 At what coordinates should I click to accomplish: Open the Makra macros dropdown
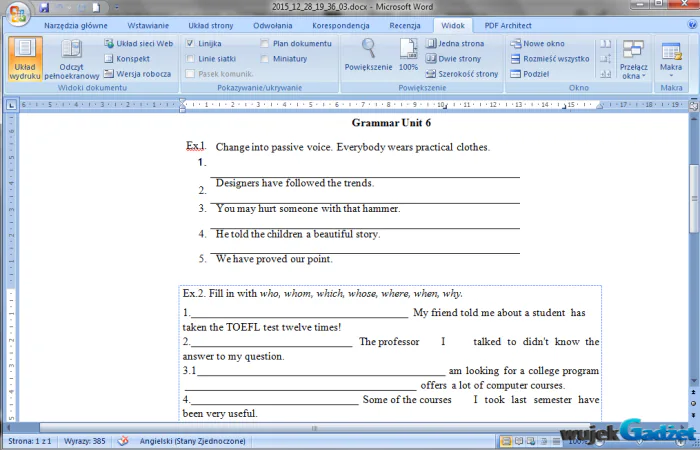(671, 59)
